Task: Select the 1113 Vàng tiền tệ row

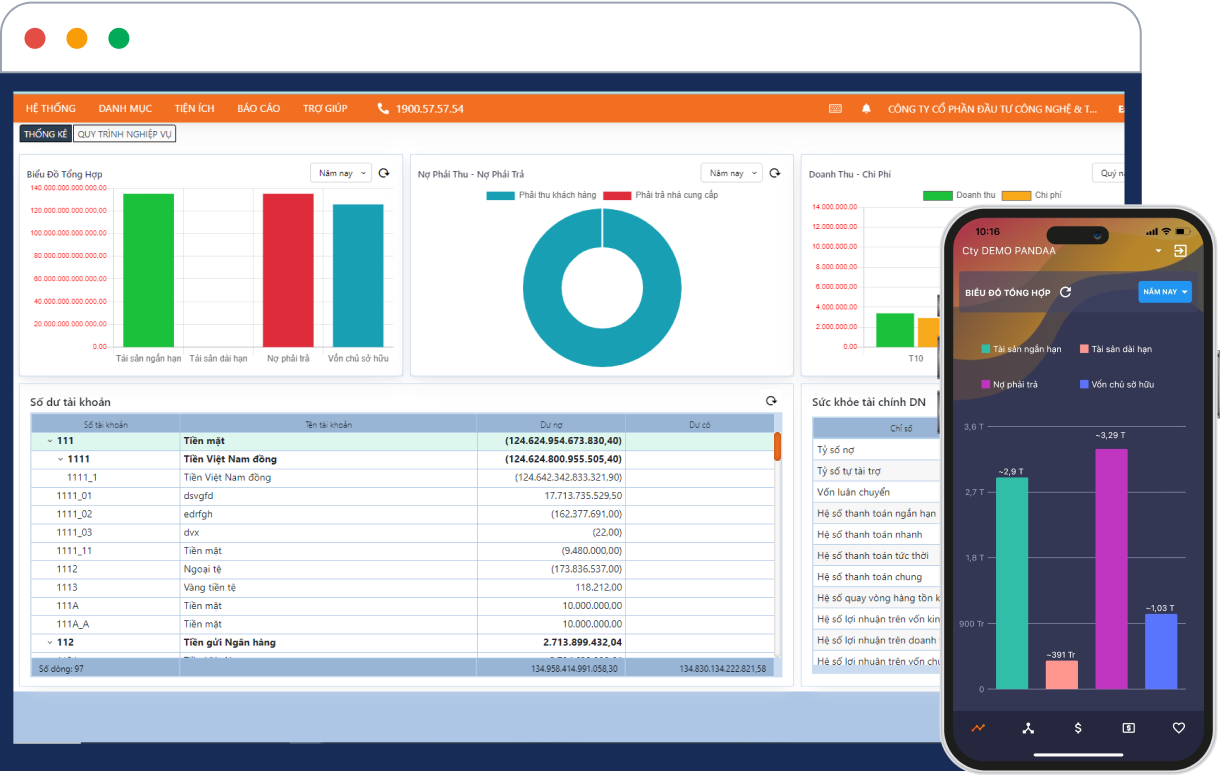Action: pos(403,587)
